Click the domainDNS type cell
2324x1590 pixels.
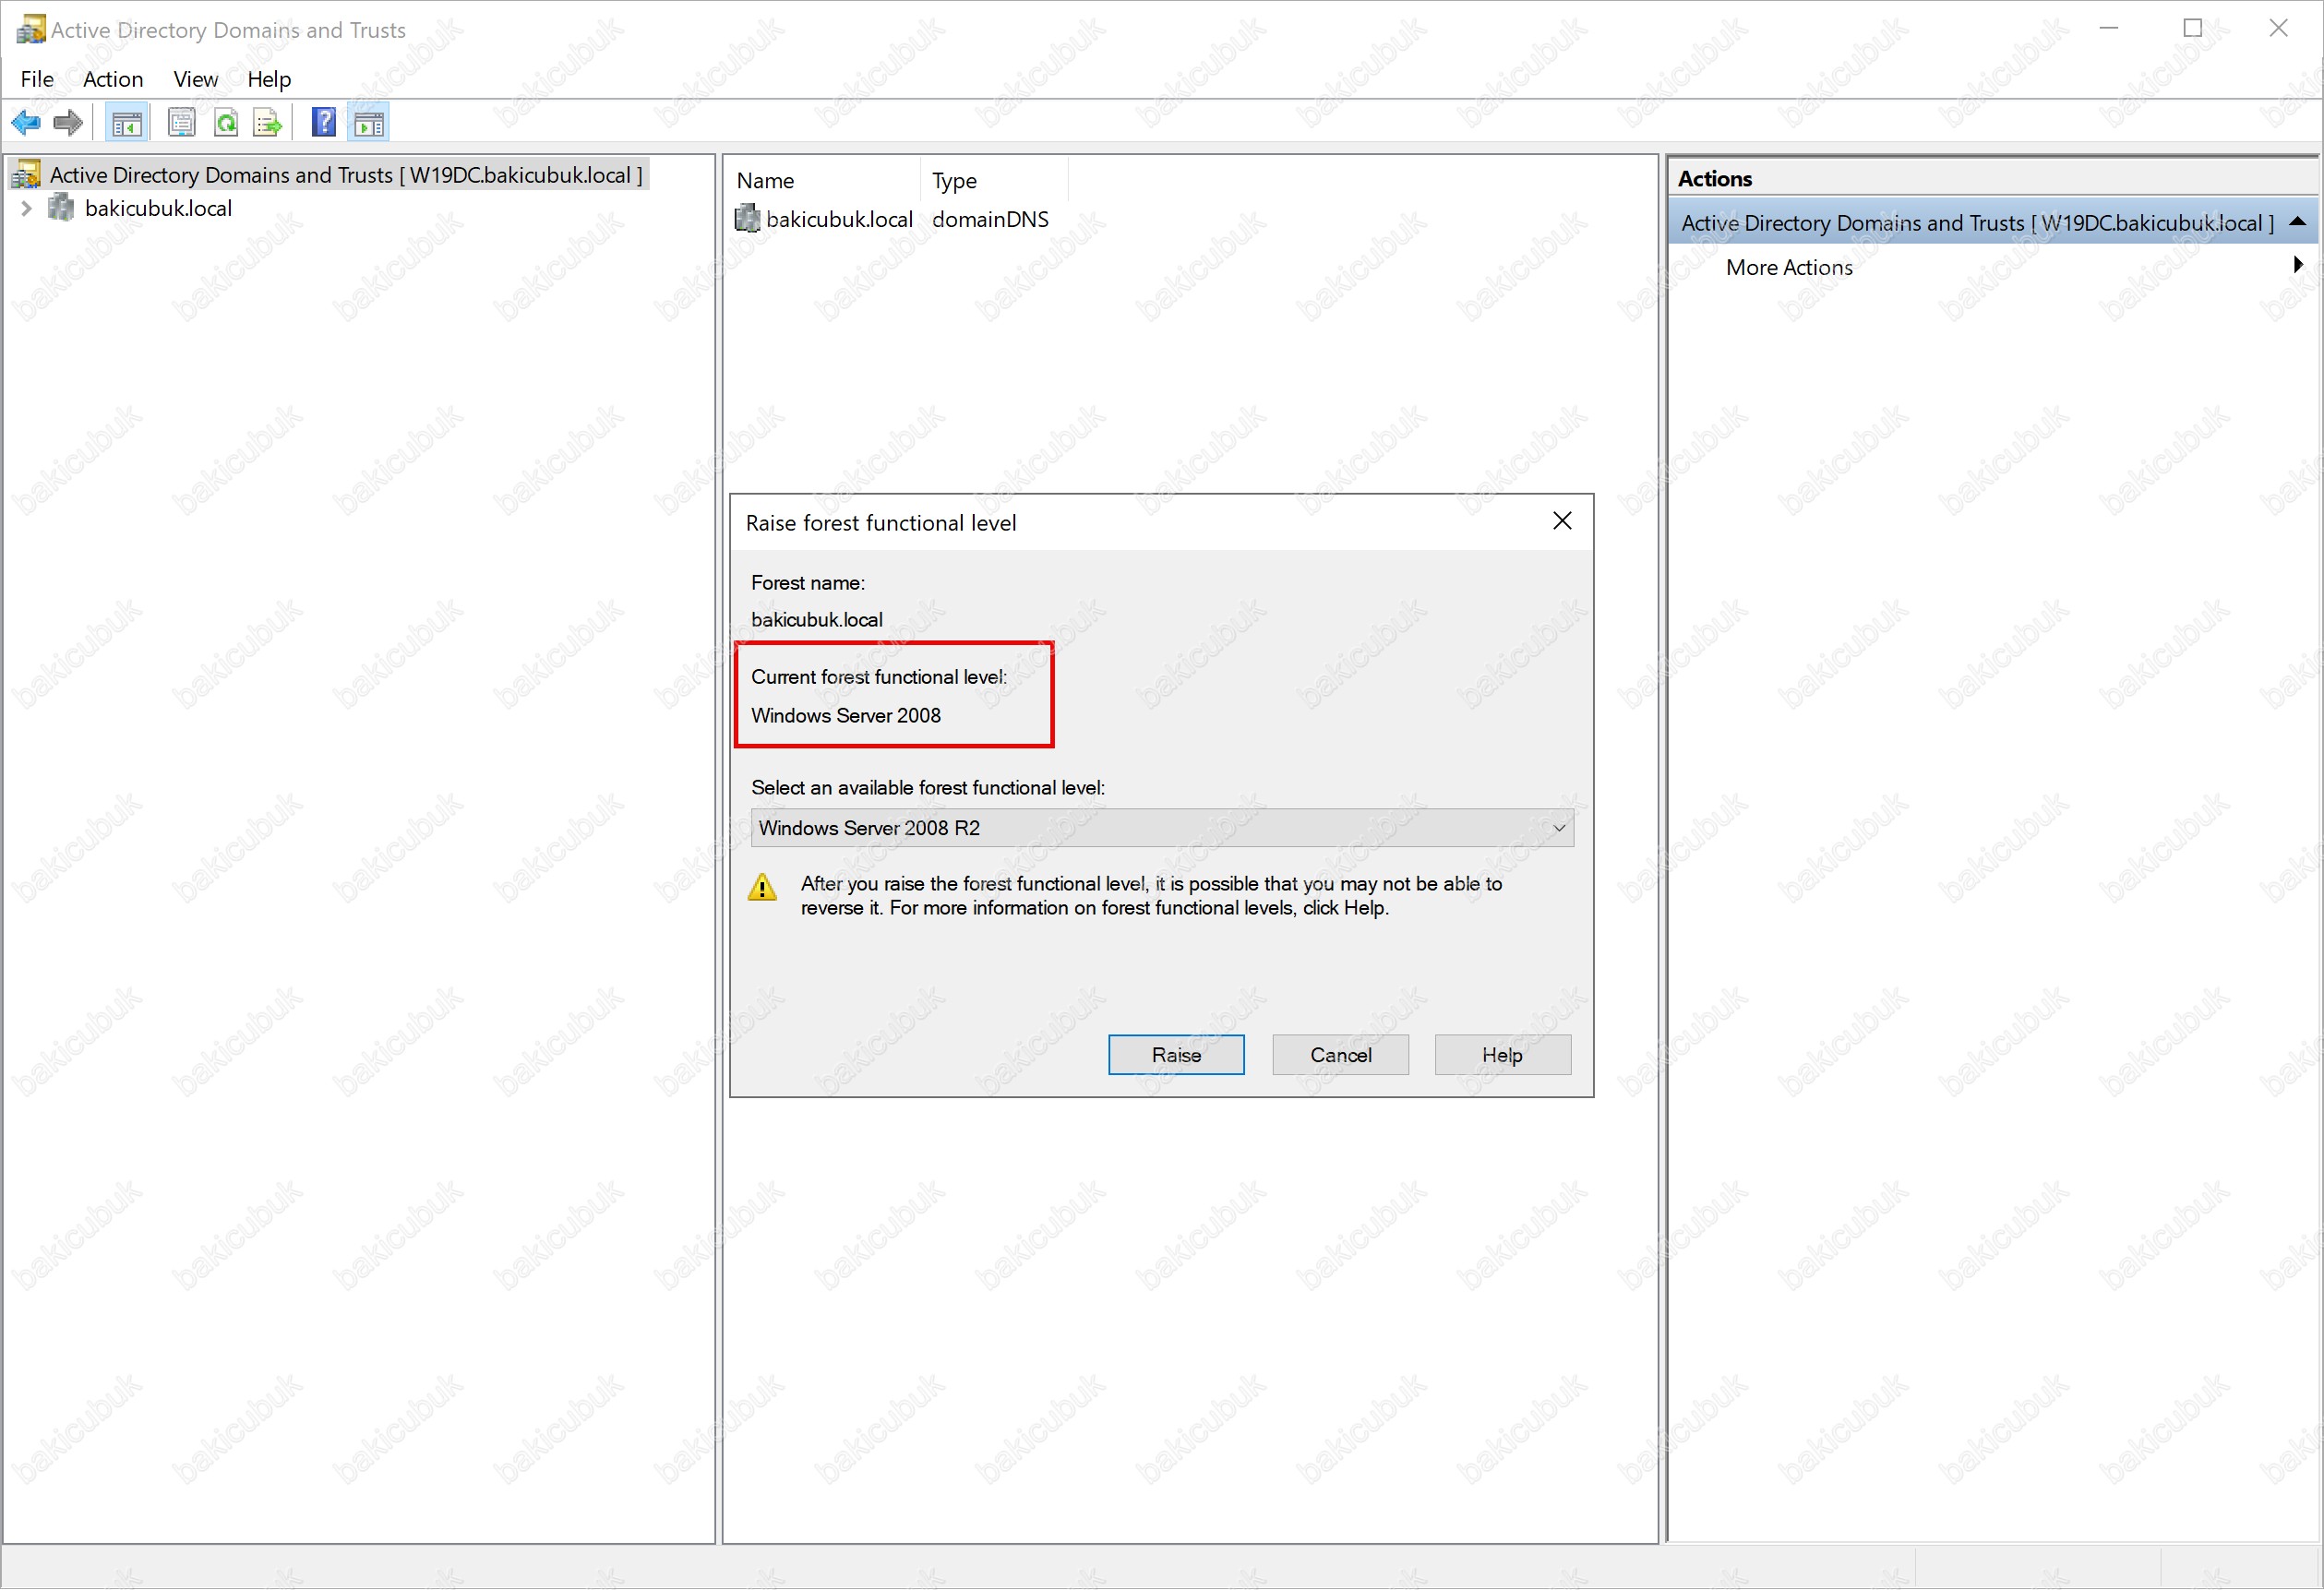pos(990,219)
